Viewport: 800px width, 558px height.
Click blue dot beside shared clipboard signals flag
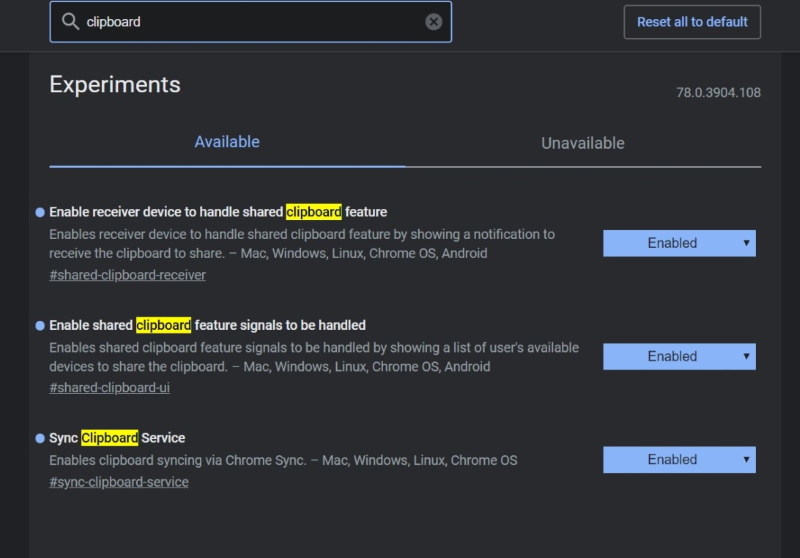(x=40, y=325)
